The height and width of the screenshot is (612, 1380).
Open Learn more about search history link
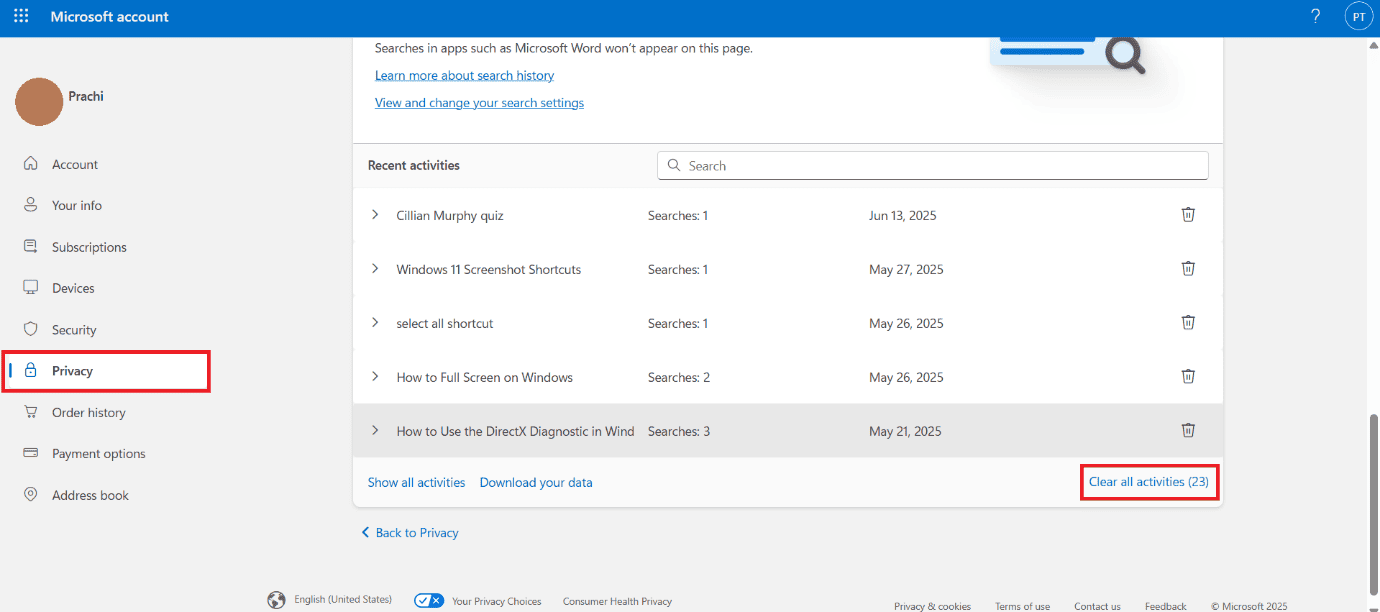pyautogui.click(x=464, y=76)
